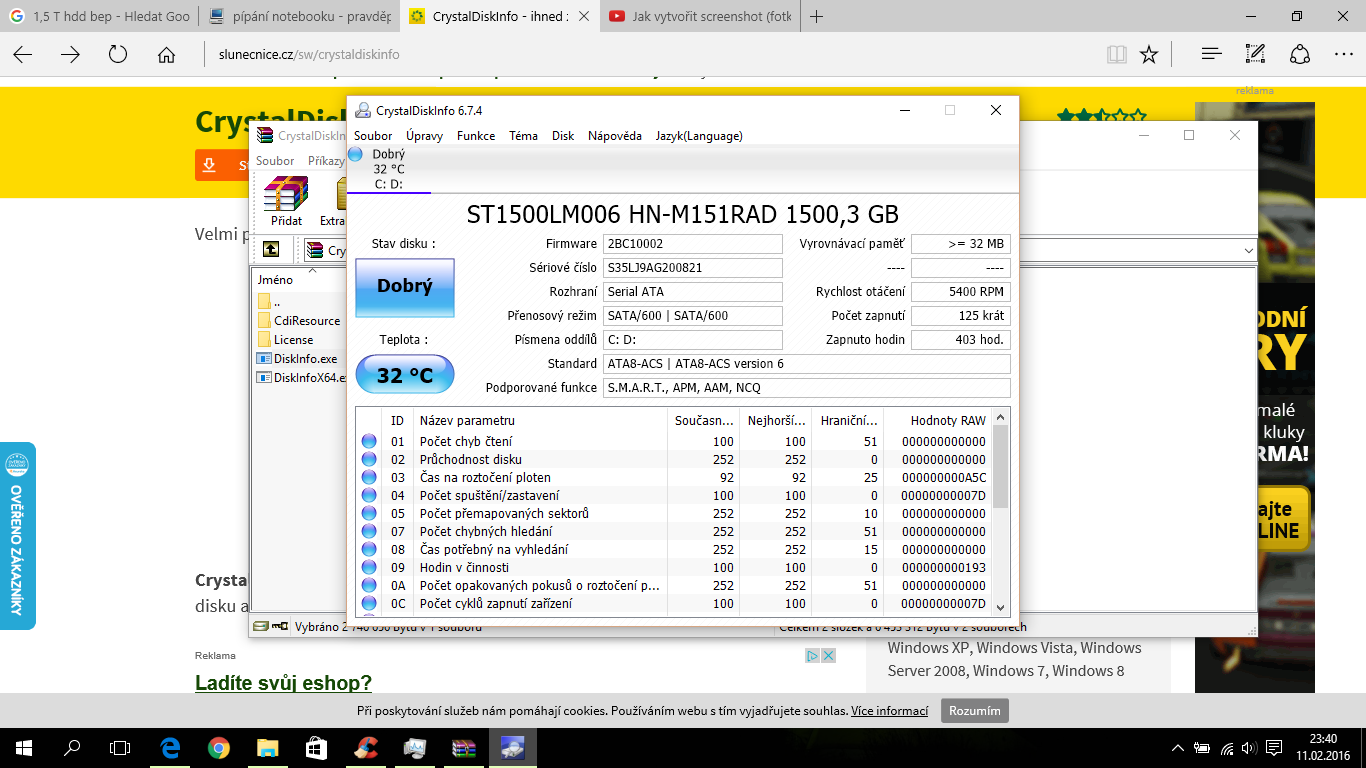Open the Funkce menu
This screenshot has width=1366, height=768.
tap(476, 136)
